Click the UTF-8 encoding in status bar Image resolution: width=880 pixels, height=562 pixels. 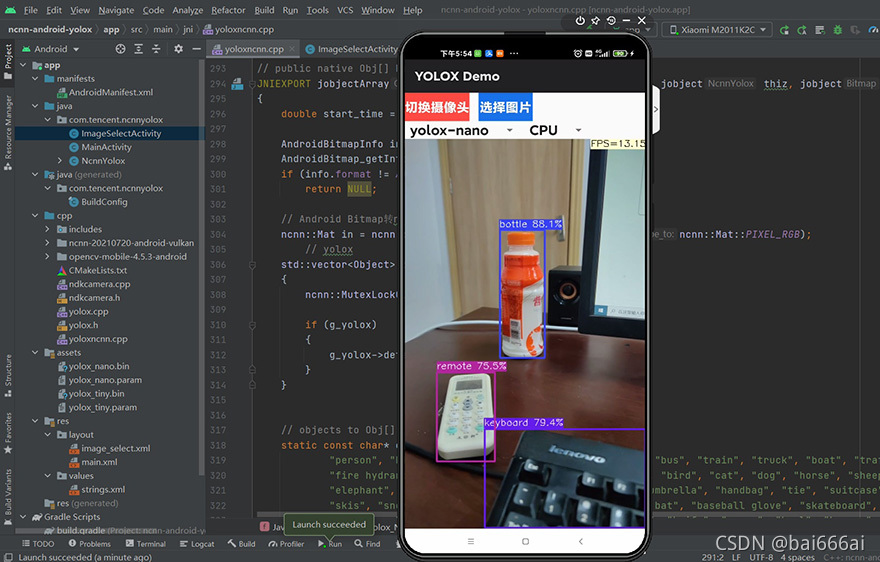762,557
